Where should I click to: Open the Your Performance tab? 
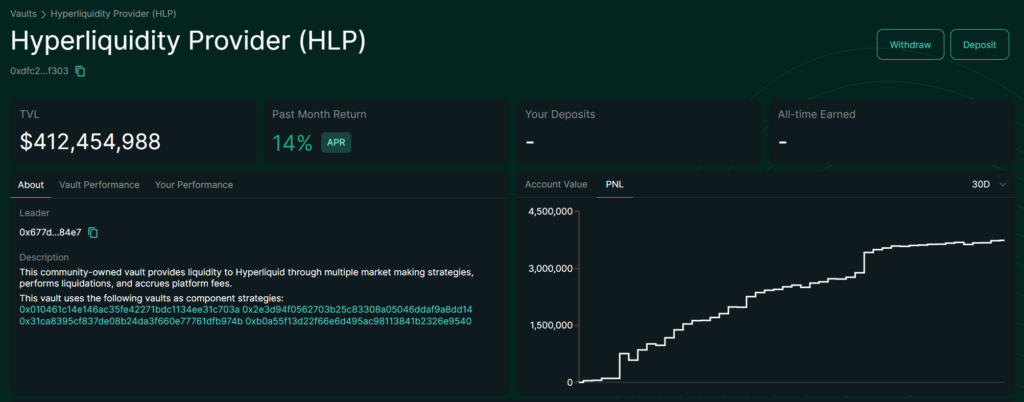point(194,185)
